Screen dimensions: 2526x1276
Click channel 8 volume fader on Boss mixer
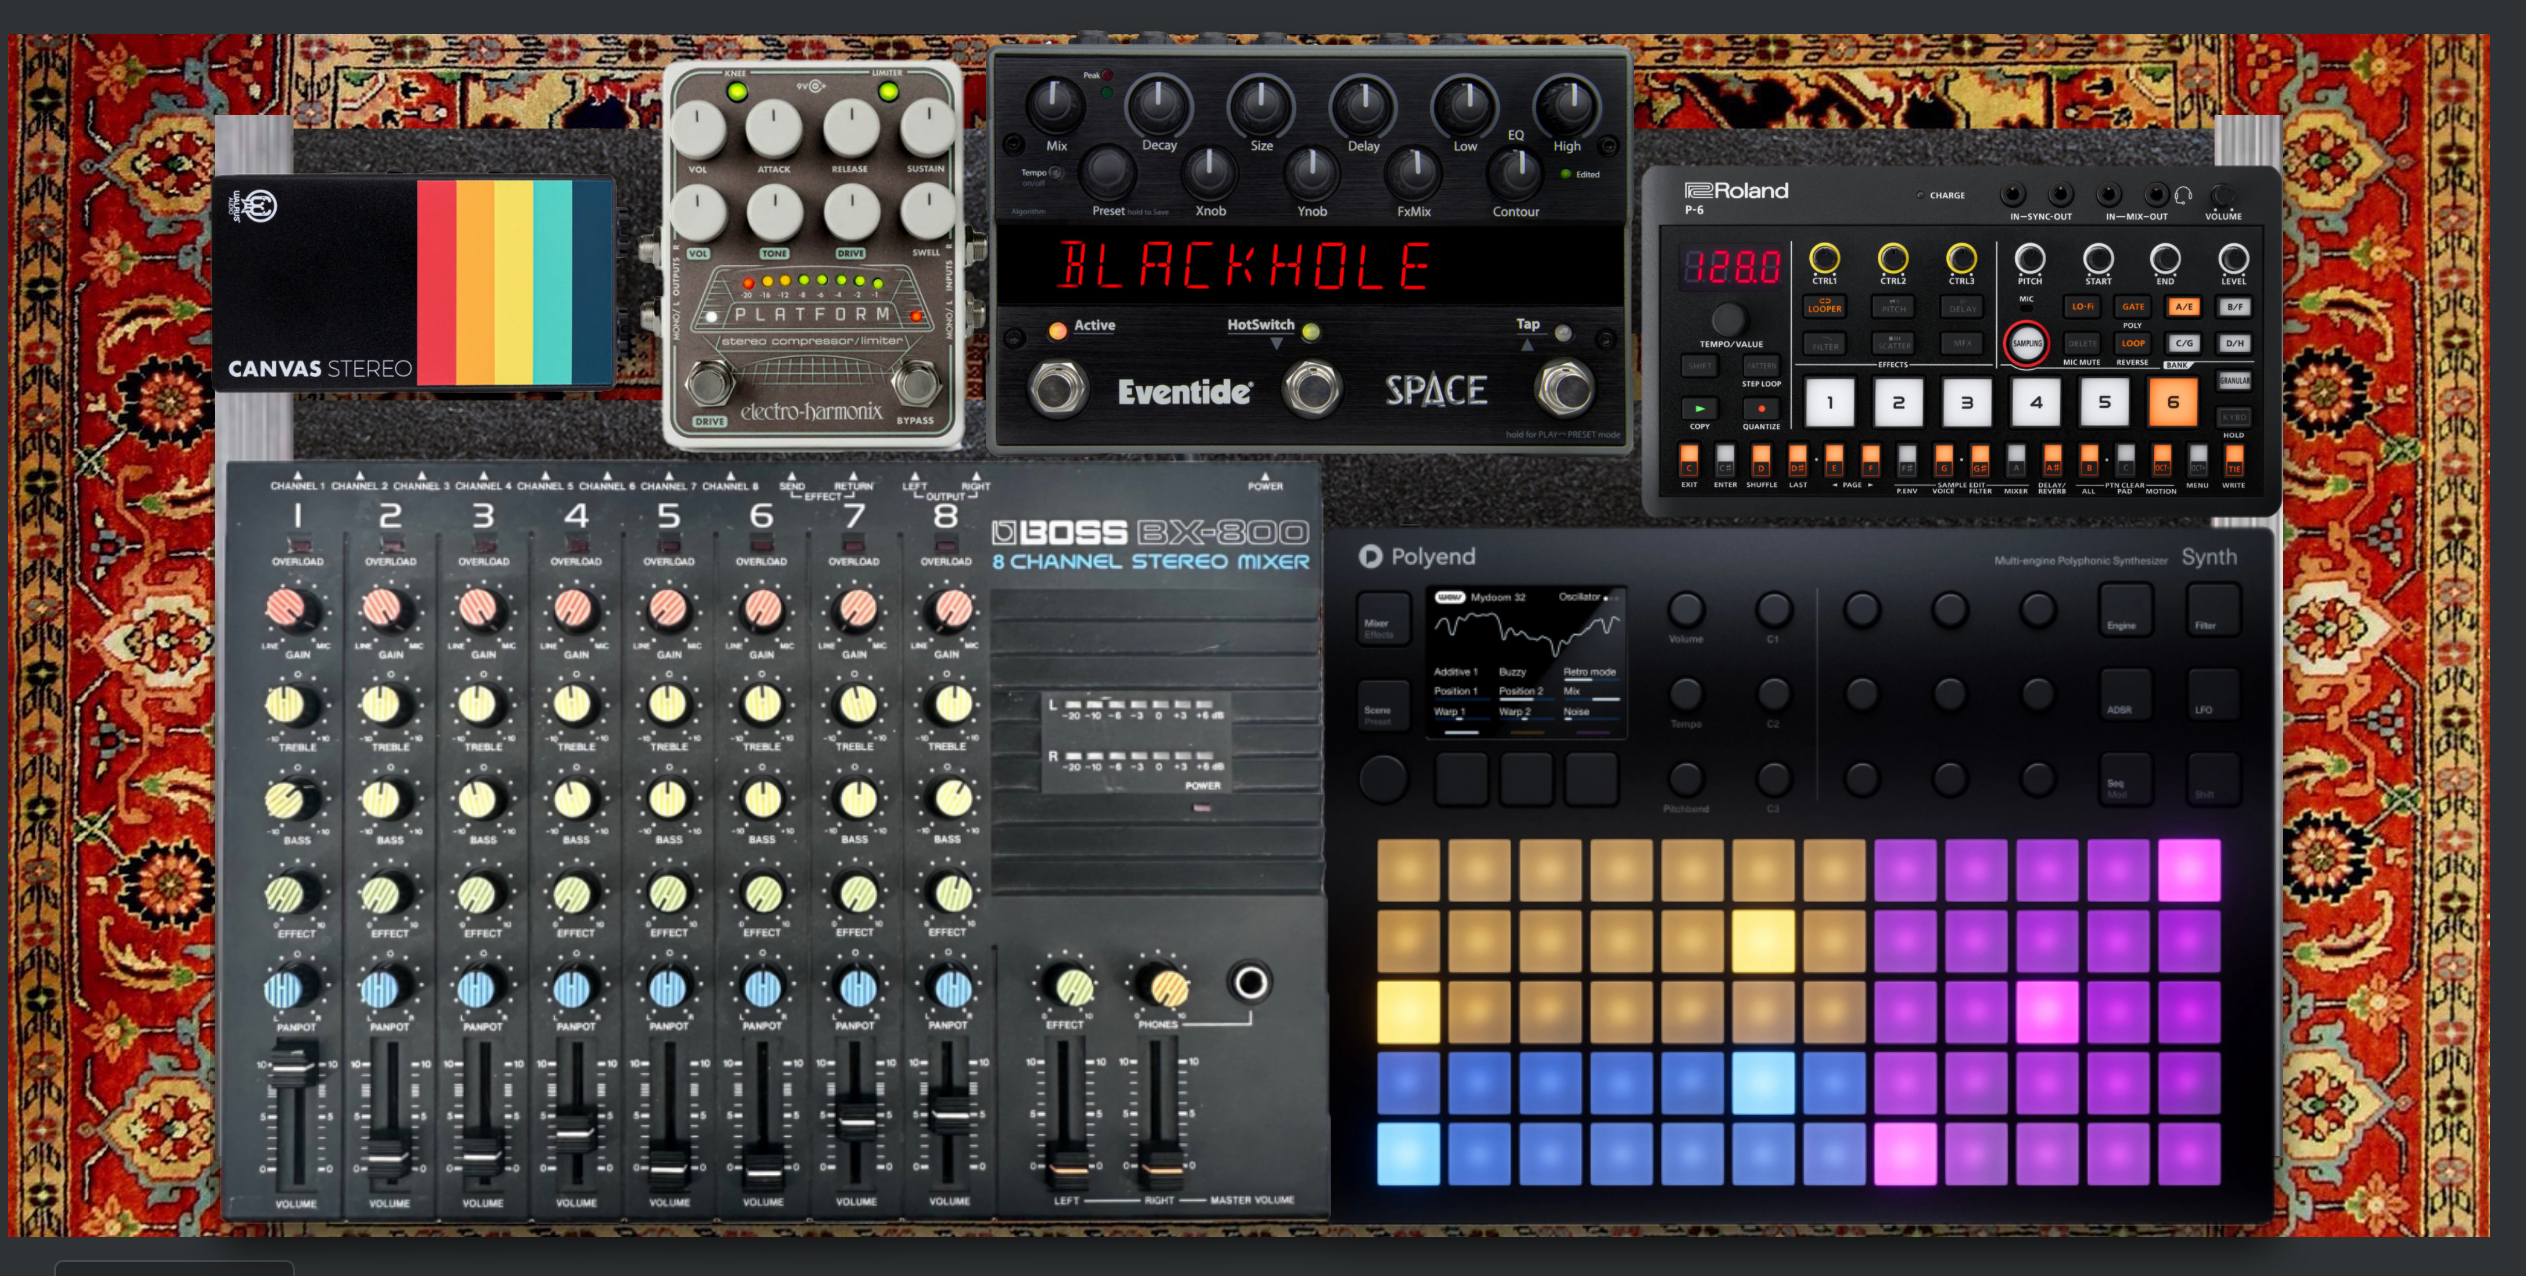click(949, 1115)
